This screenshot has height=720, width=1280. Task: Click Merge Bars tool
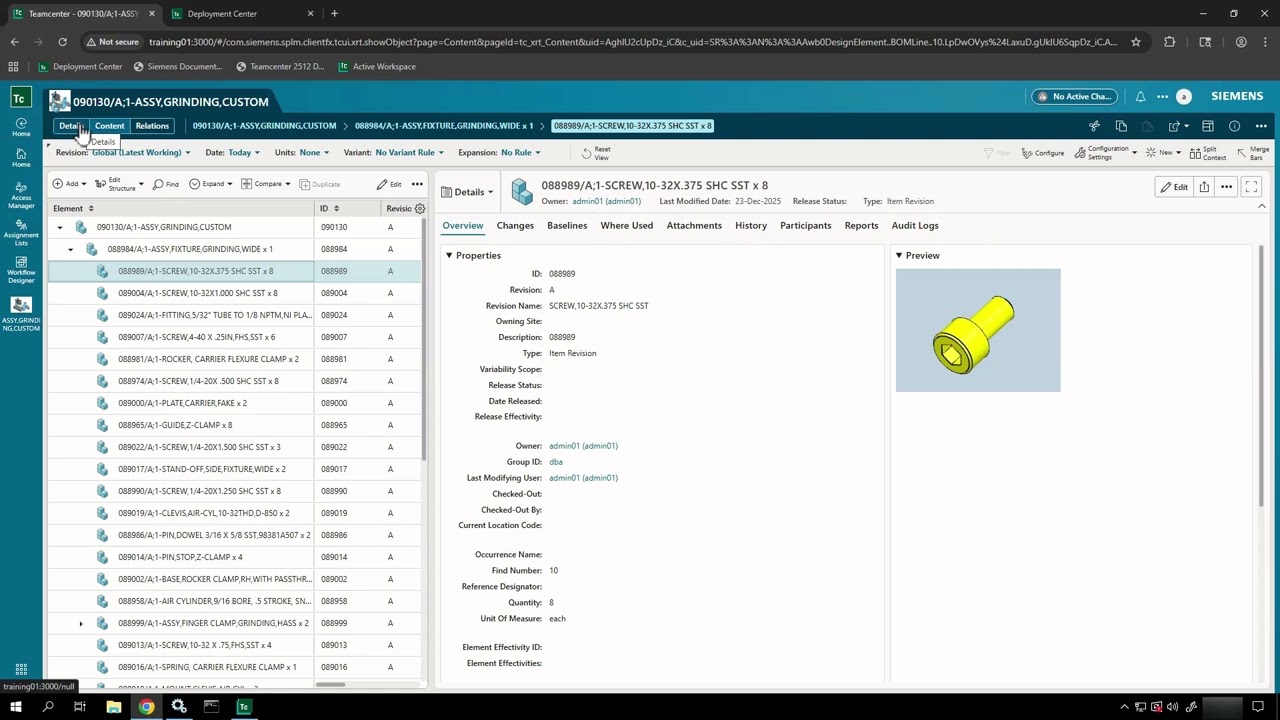[1253, 153]
